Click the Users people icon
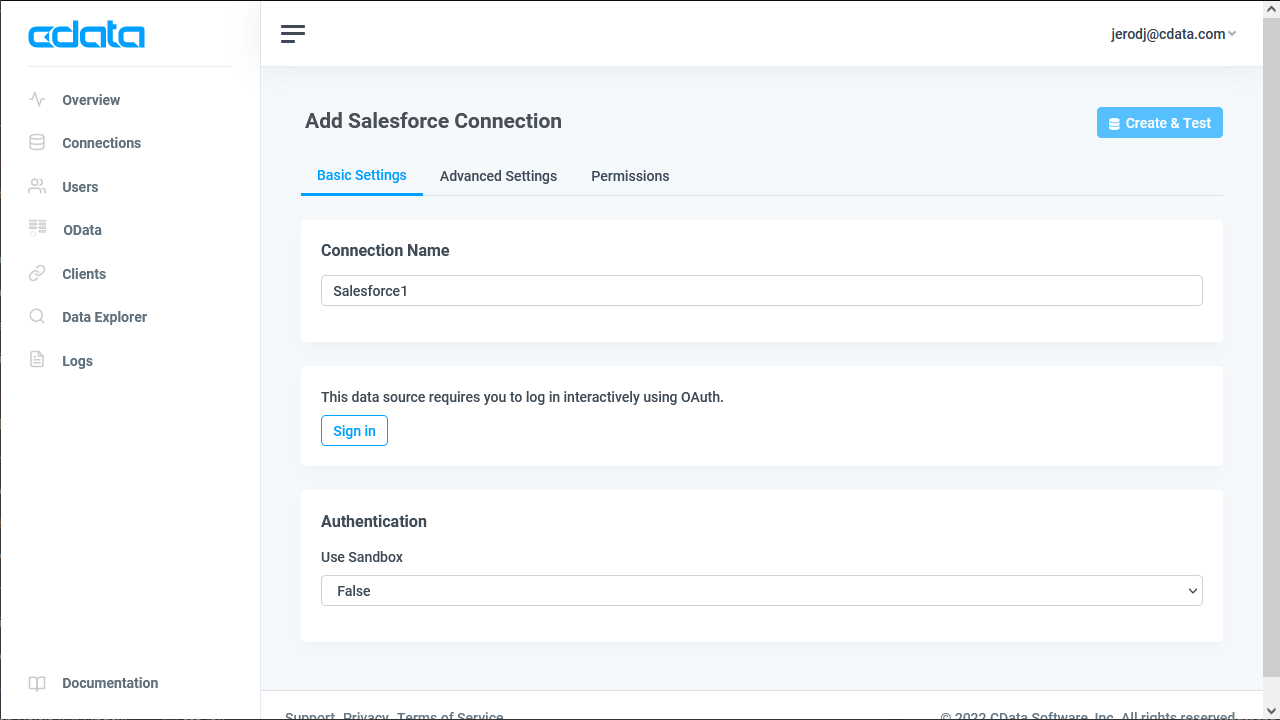The height and width of the screenshot is (720, 1280). point(37,186)
